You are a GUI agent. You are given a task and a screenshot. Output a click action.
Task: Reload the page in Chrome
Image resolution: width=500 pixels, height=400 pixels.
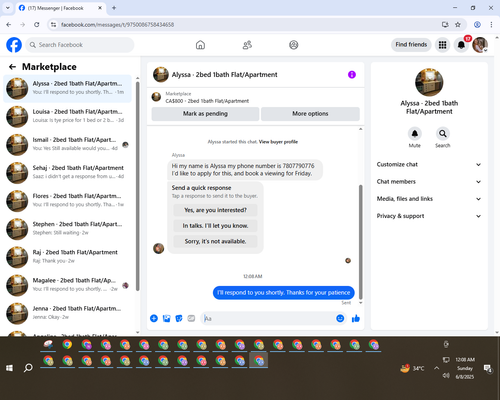pos(37,24)
